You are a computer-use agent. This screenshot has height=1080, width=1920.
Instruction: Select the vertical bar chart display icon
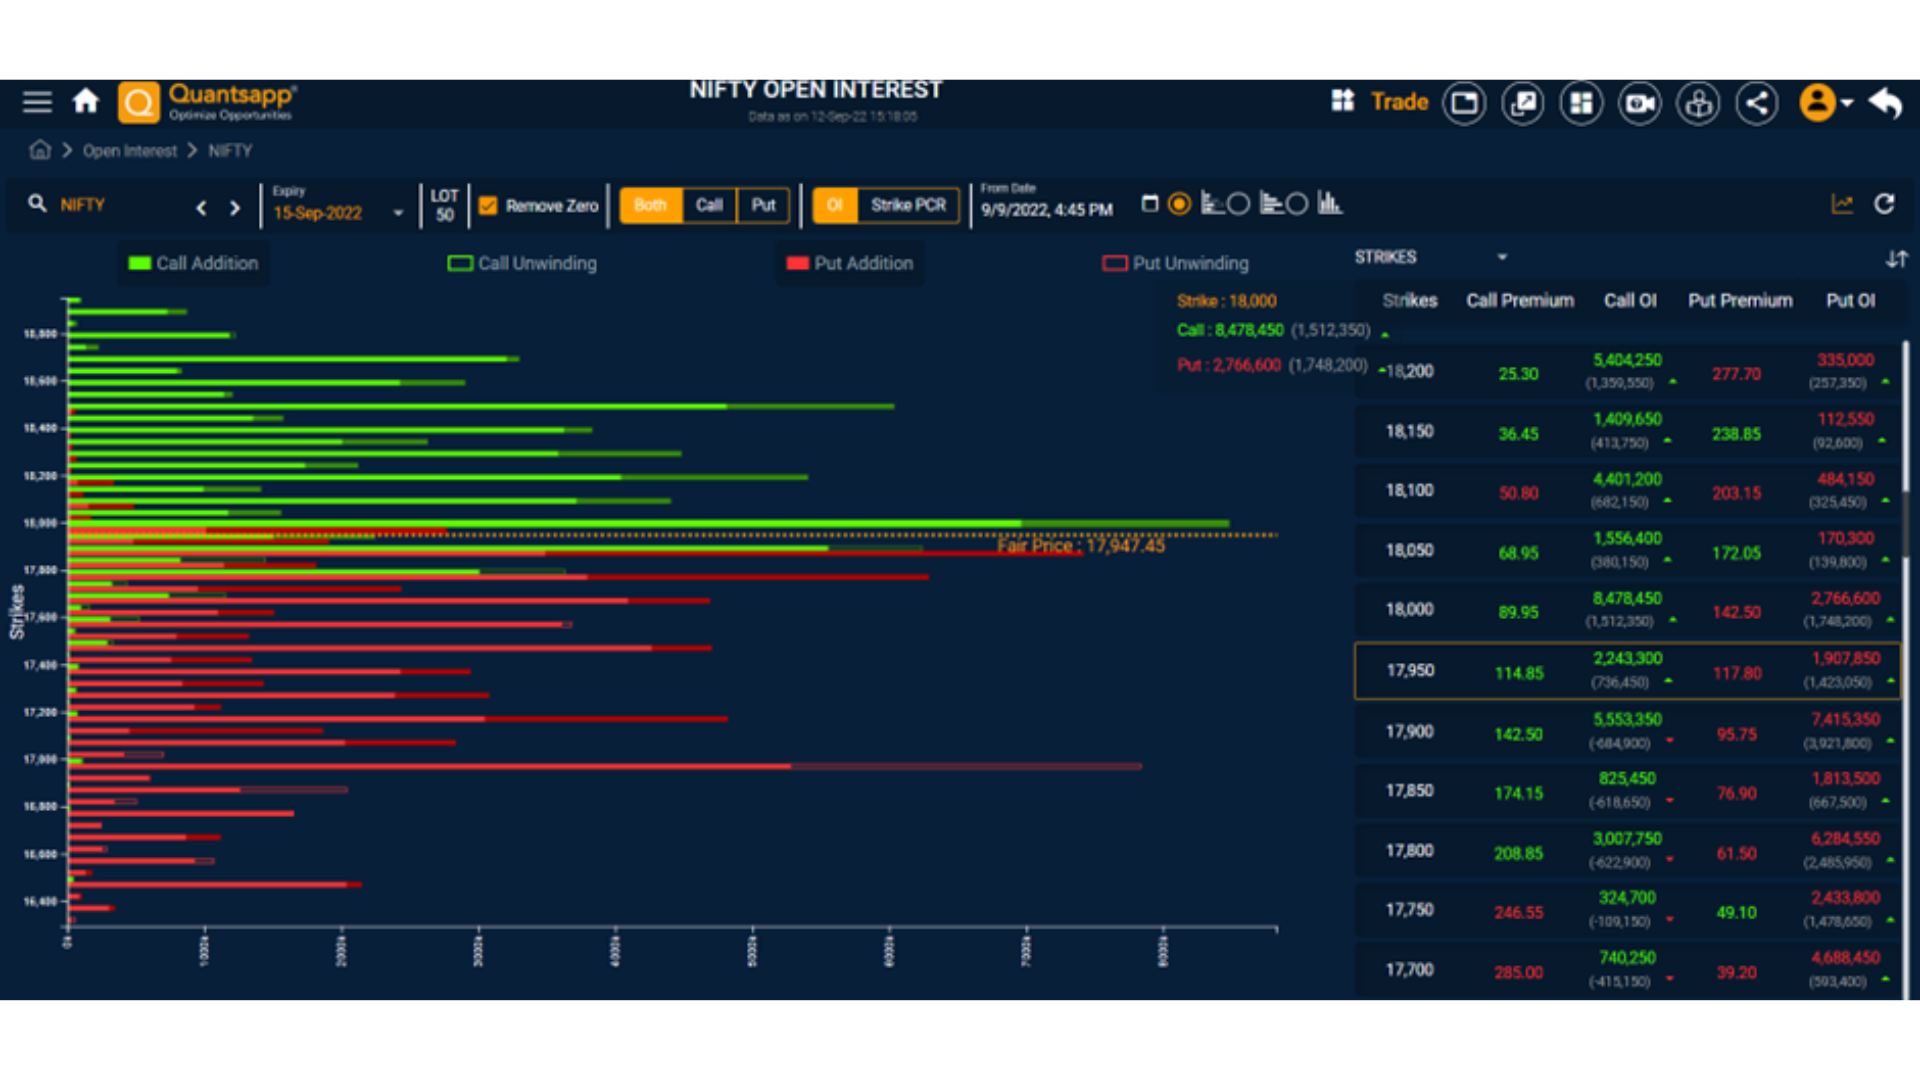pos(1330,203)
